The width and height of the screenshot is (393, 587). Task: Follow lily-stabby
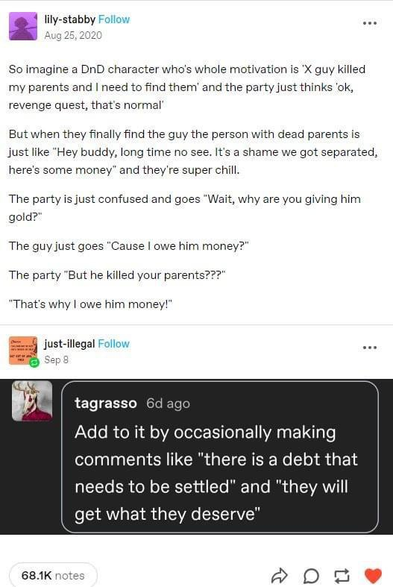click(x=114, y=19)
